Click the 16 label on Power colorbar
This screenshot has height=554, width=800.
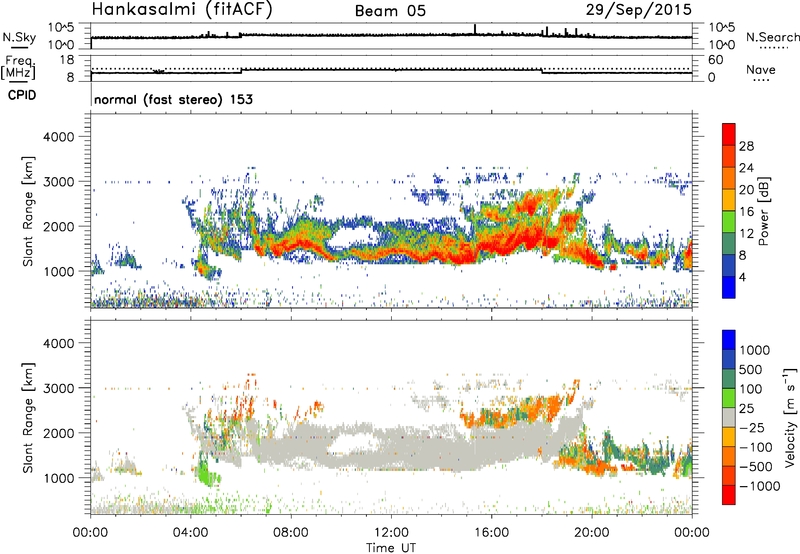pyautogui.click(x=746, y=212)
